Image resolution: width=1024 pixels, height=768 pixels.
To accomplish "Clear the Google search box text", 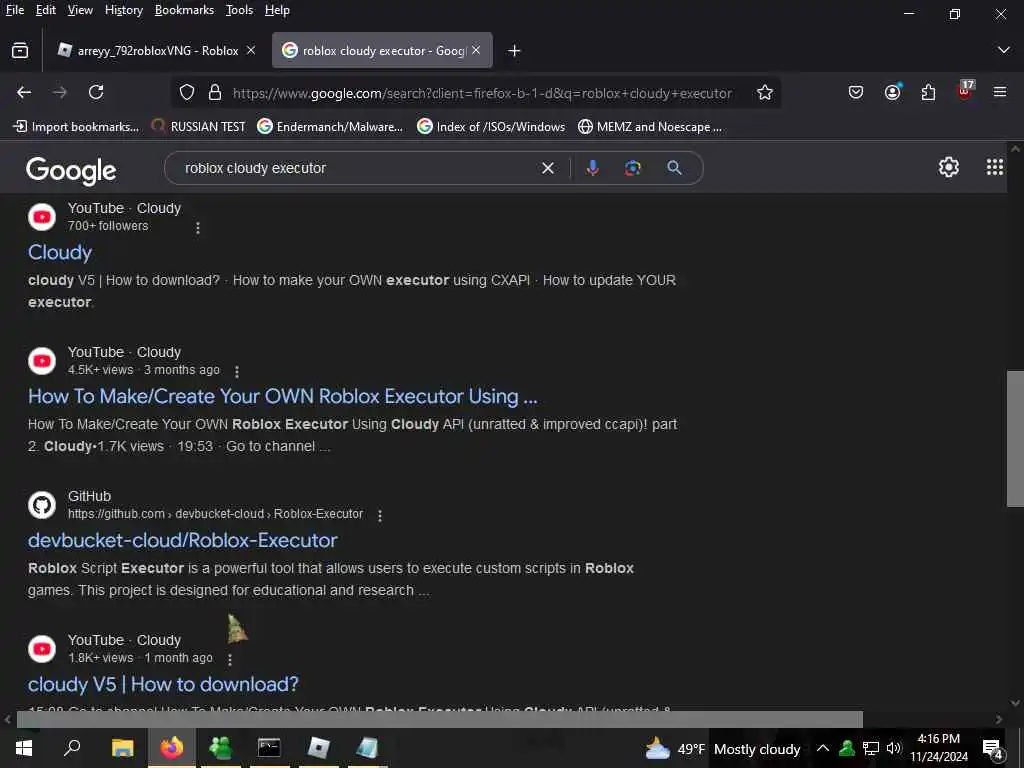I will (x=548, y=168).
